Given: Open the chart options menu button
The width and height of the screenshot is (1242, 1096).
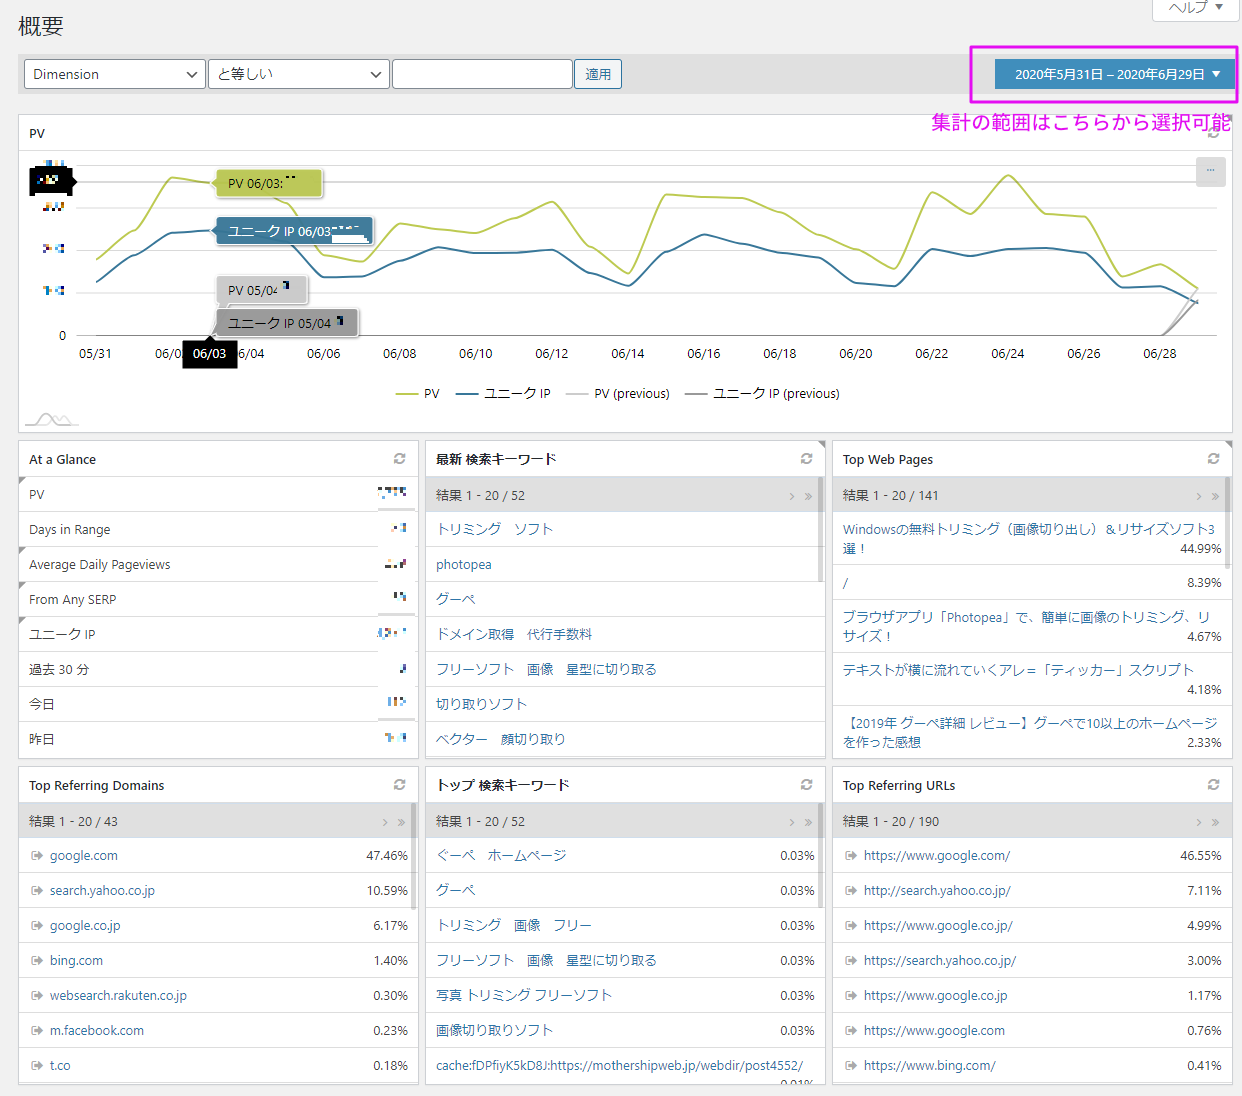Looking at the screenshot, I should (1210, 171).
